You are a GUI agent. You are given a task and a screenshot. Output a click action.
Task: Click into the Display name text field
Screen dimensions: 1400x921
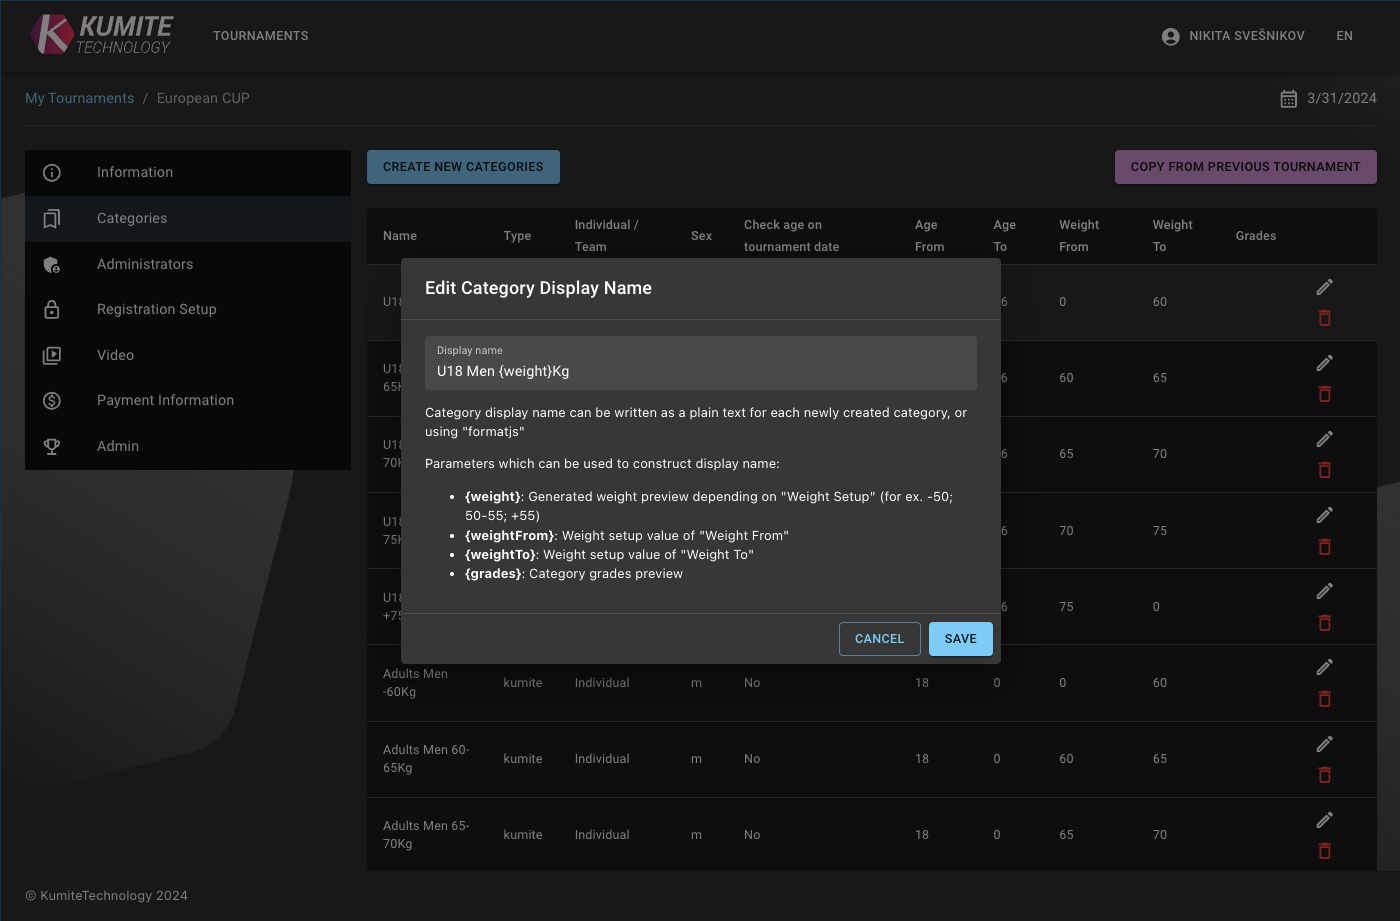700,371
